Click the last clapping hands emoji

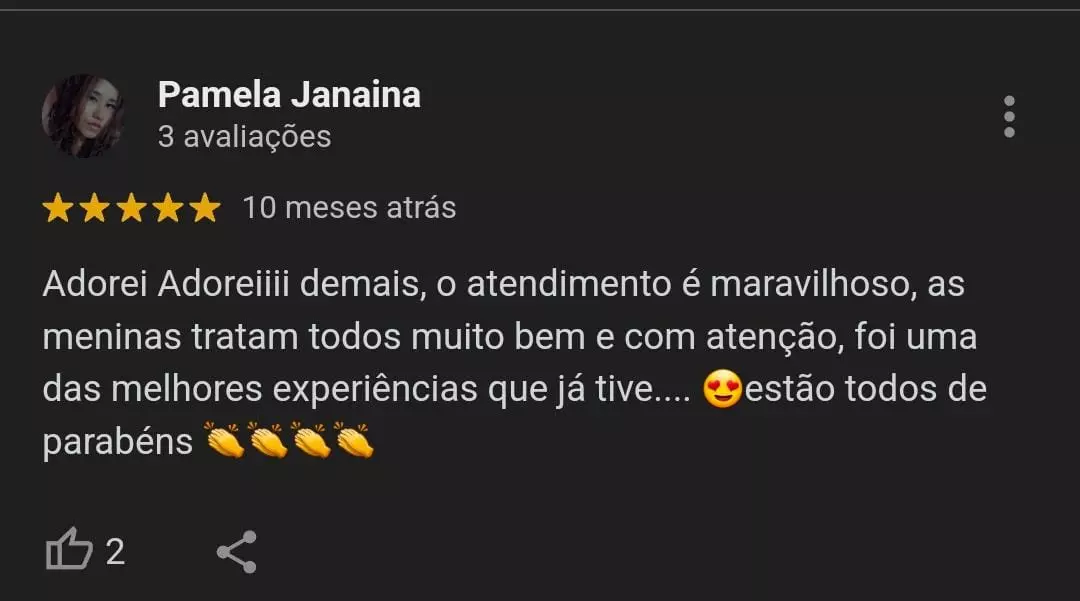(354, 441)
